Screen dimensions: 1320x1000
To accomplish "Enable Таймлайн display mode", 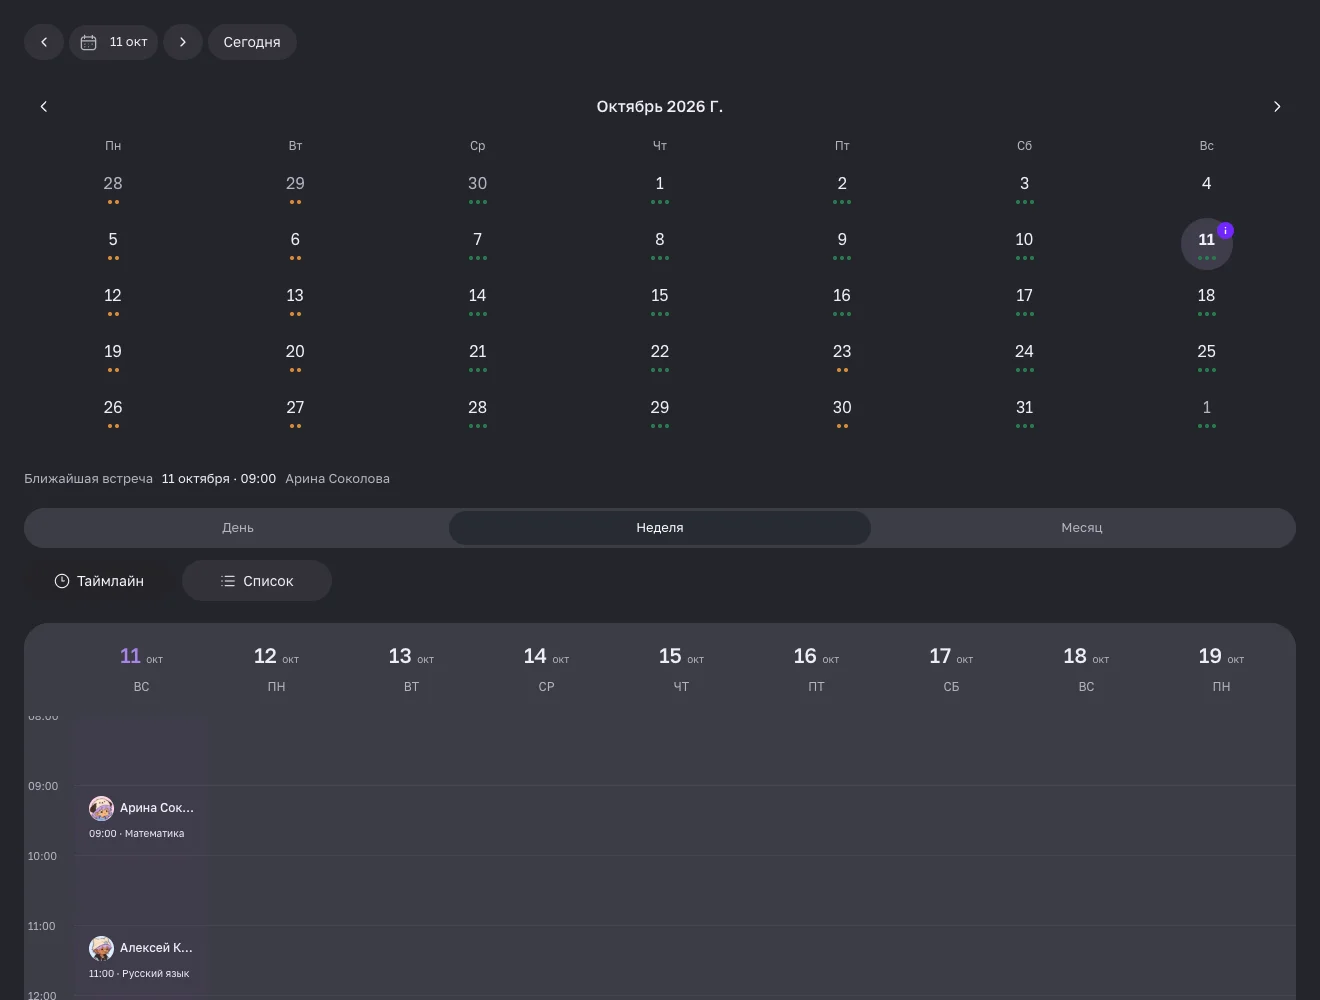I will (x=99, y=581).
